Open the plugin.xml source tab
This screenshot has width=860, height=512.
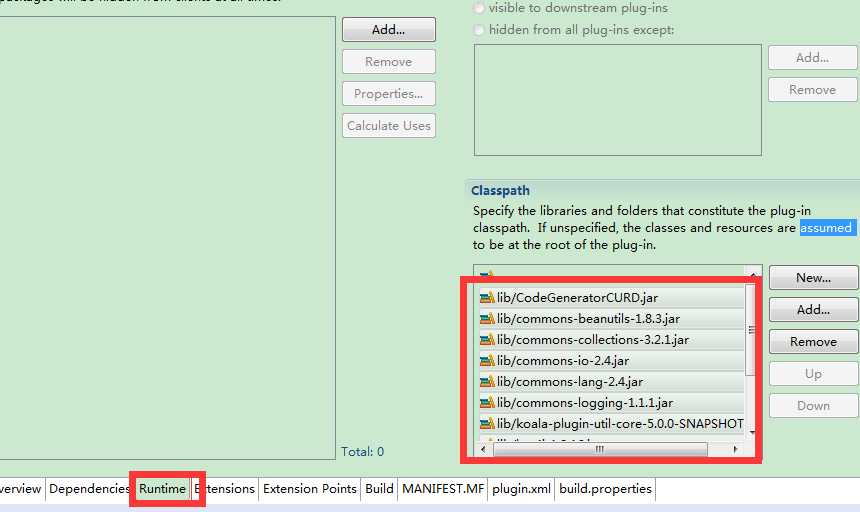pyautogui.click(x=521, y=488)
